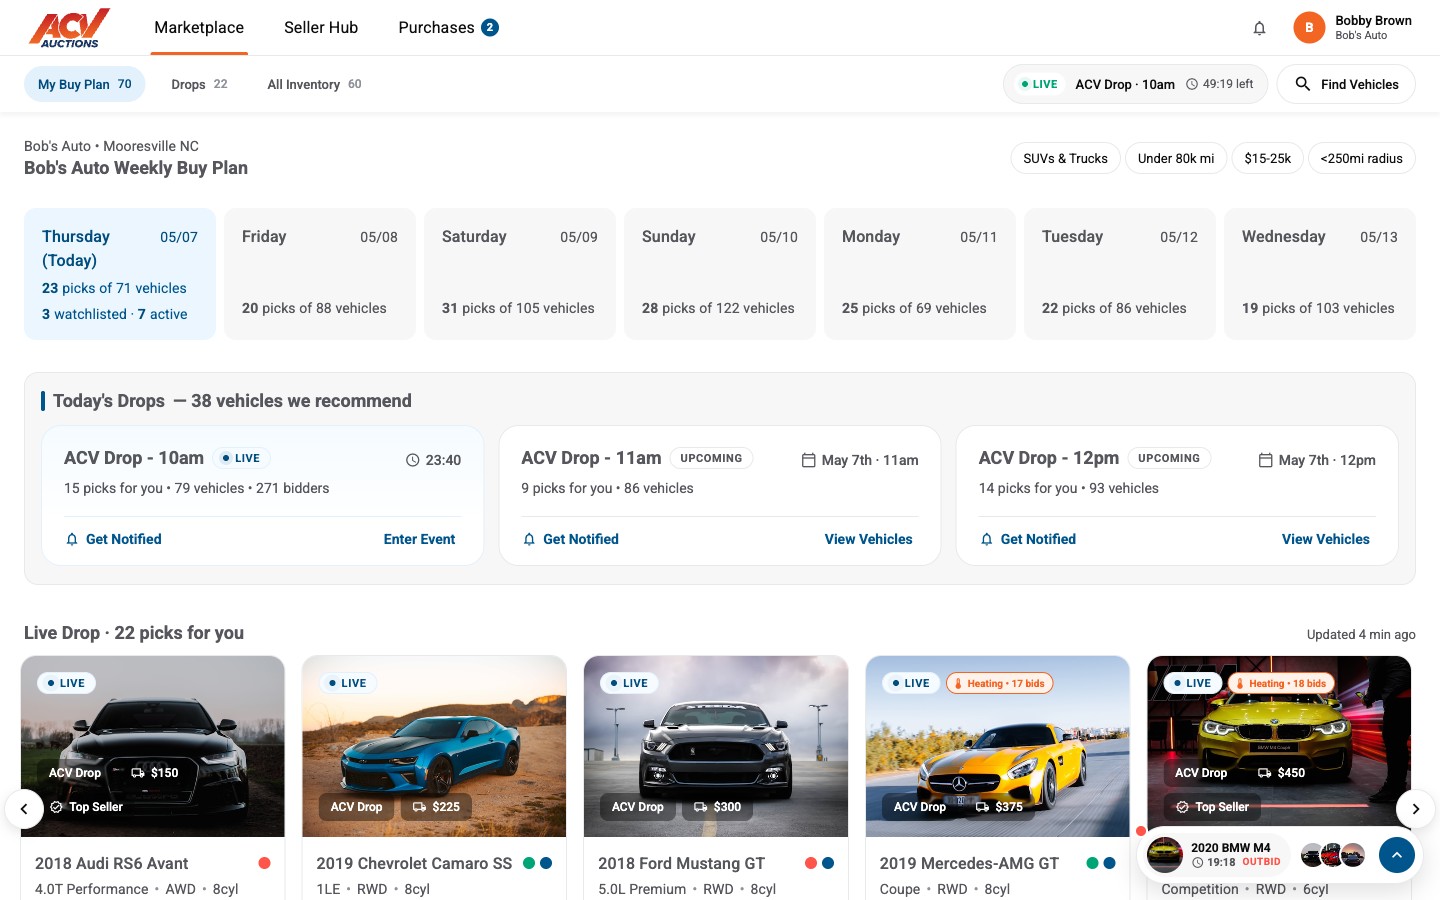The width and height of the screenshot is (1440, 900).
Task: Click the bell icon in the 10am drop card
Action: pos(72,539)
